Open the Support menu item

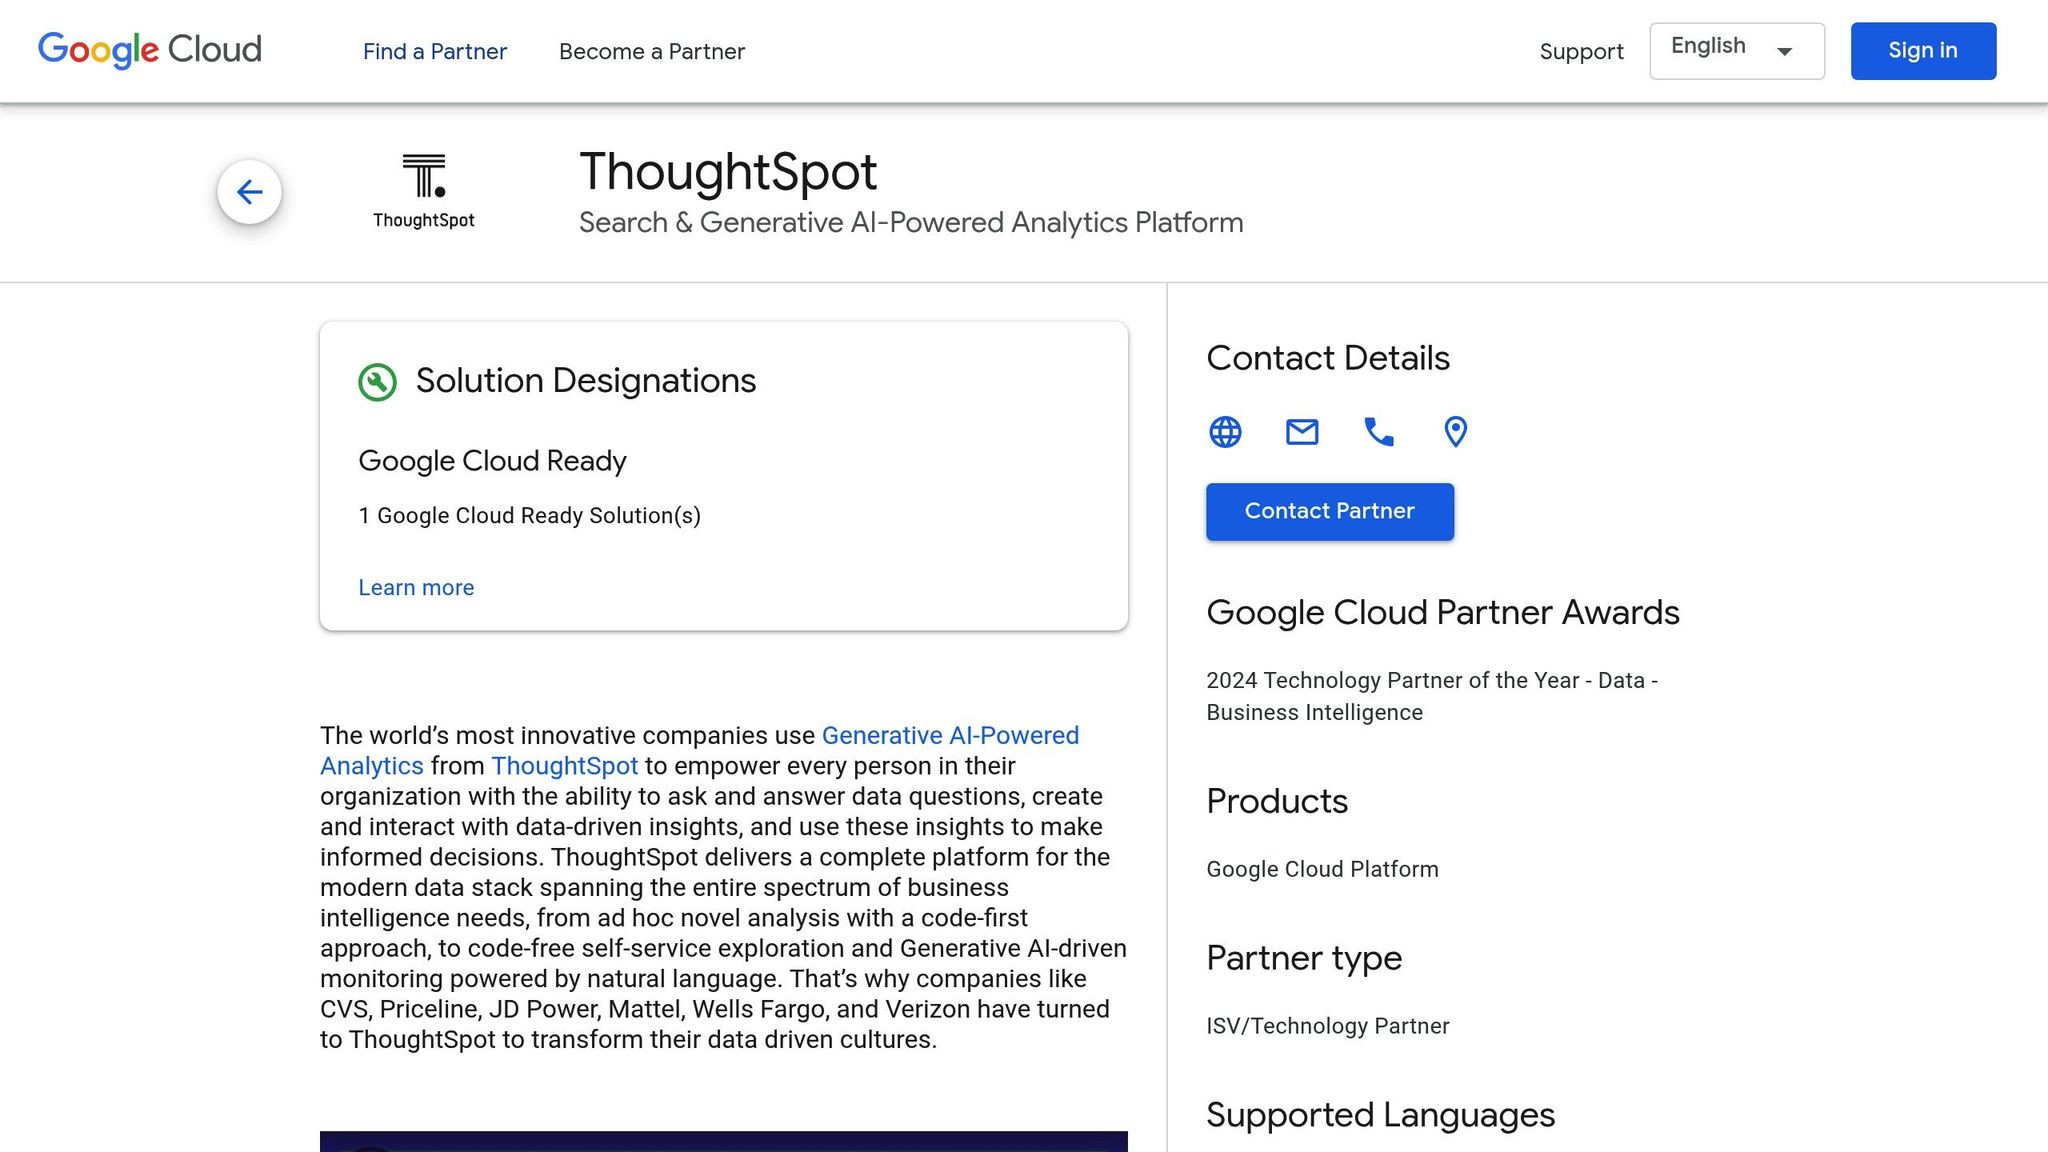(1581, 51)
